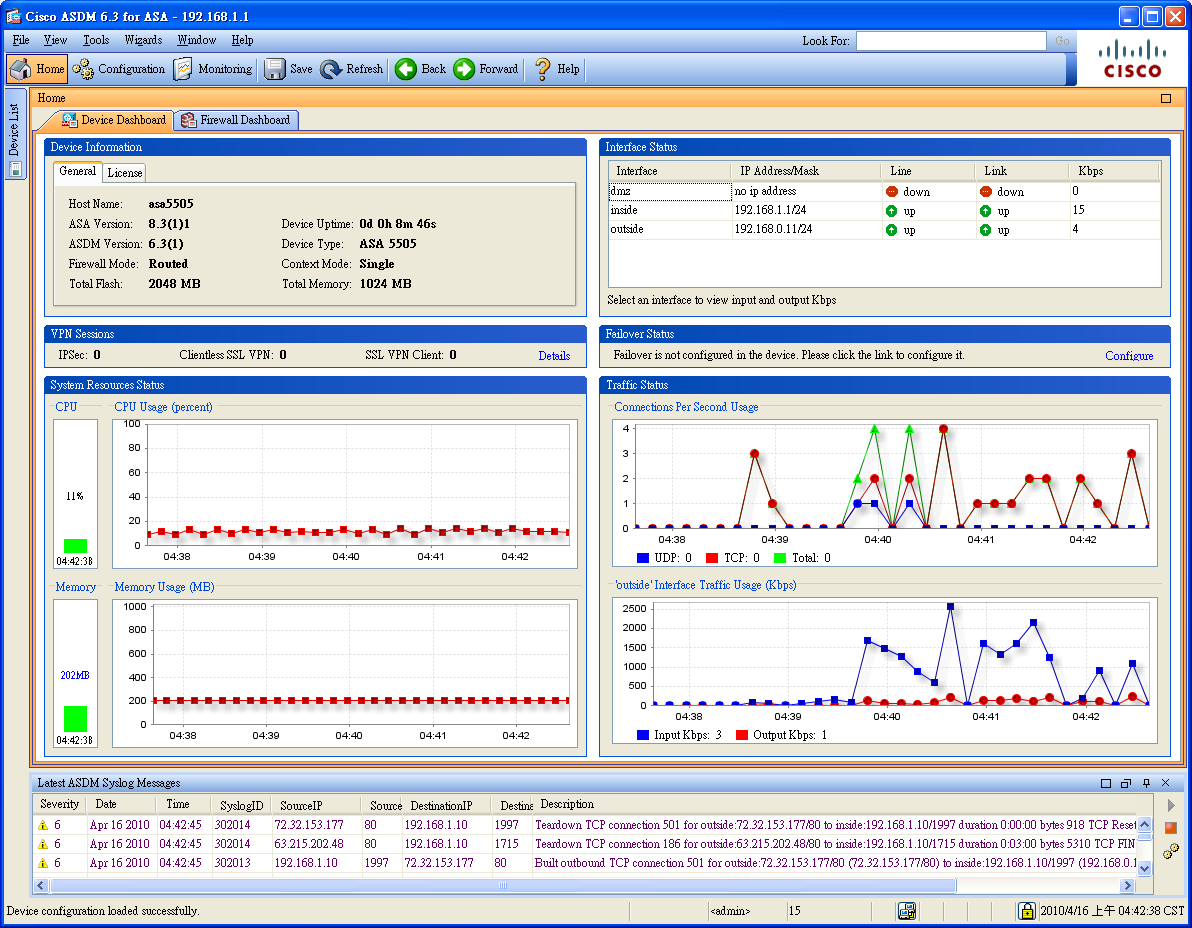Click the Cisco logo
Viewport: 1192px width, 928px height.
pos(1133,60)
